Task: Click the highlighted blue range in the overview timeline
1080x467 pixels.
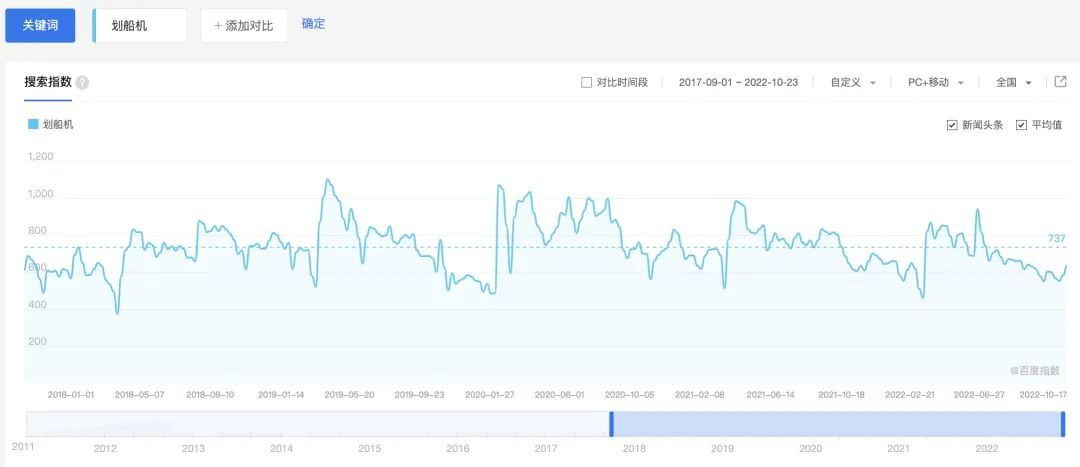Action: pos(836,424)
